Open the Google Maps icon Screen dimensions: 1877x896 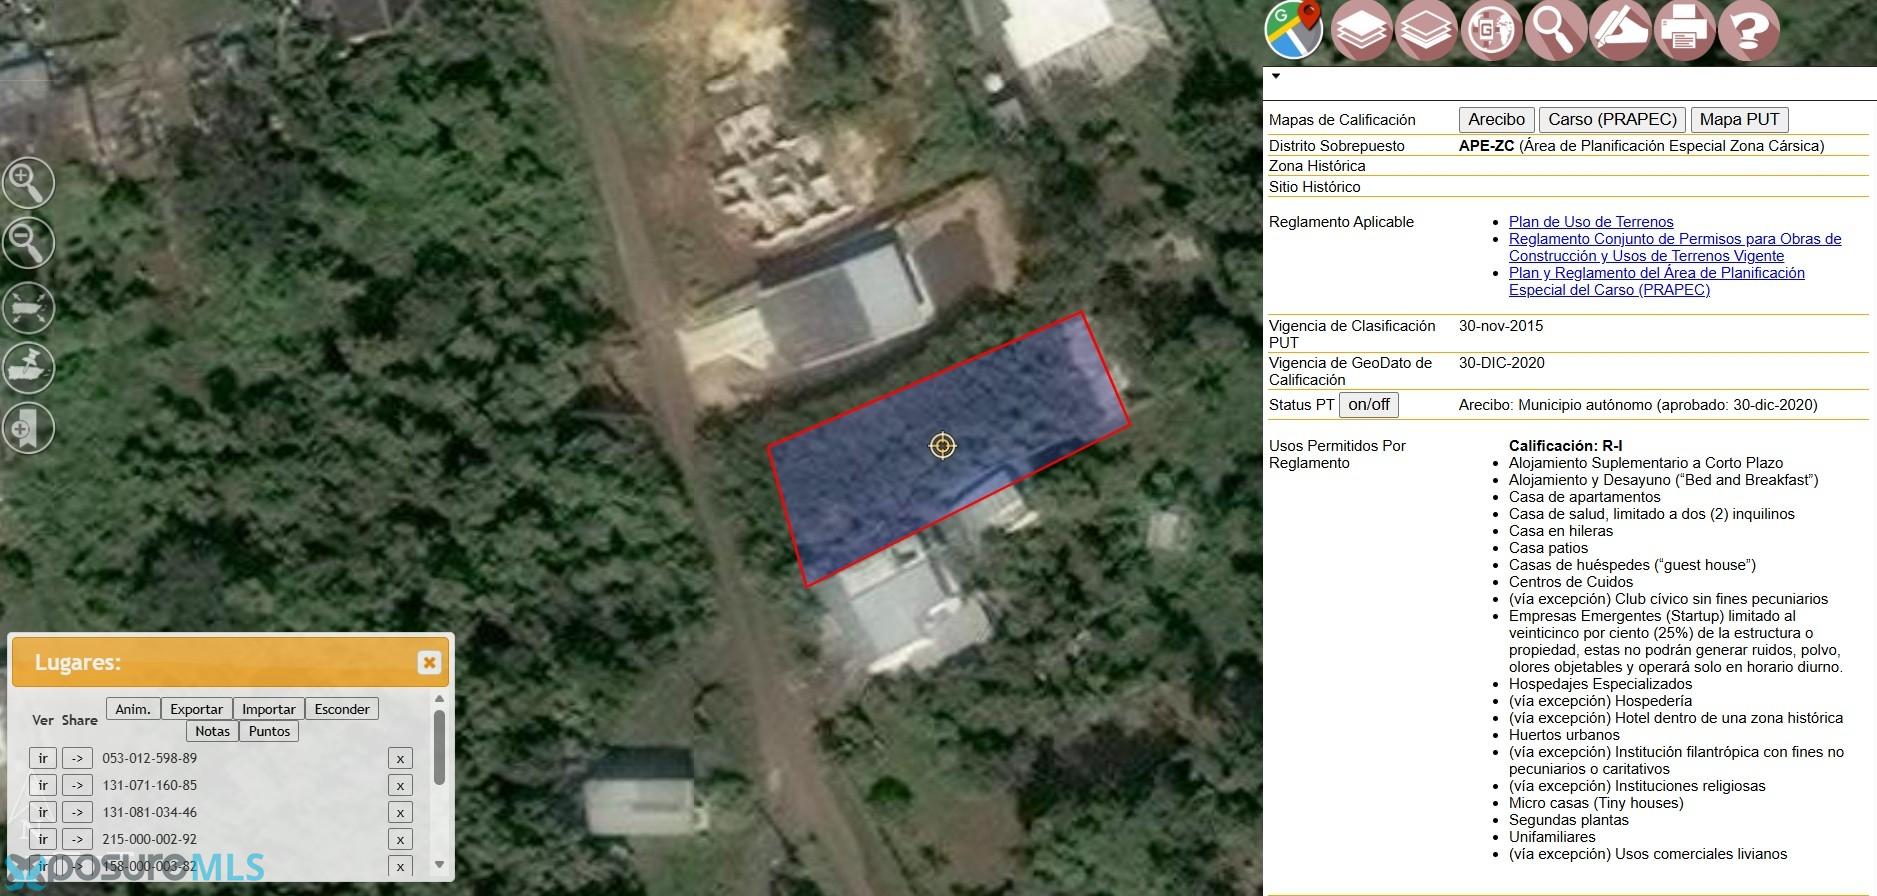click(x=1294, y=29)
